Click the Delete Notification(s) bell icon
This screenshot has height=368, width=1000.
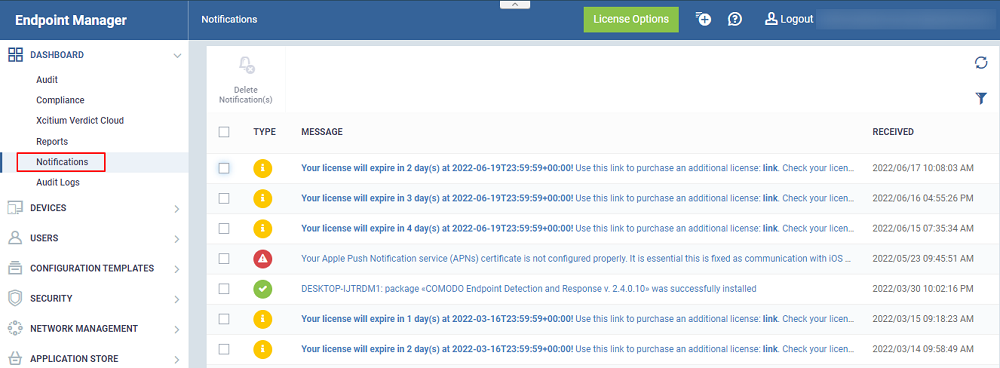tap(246, 65)
